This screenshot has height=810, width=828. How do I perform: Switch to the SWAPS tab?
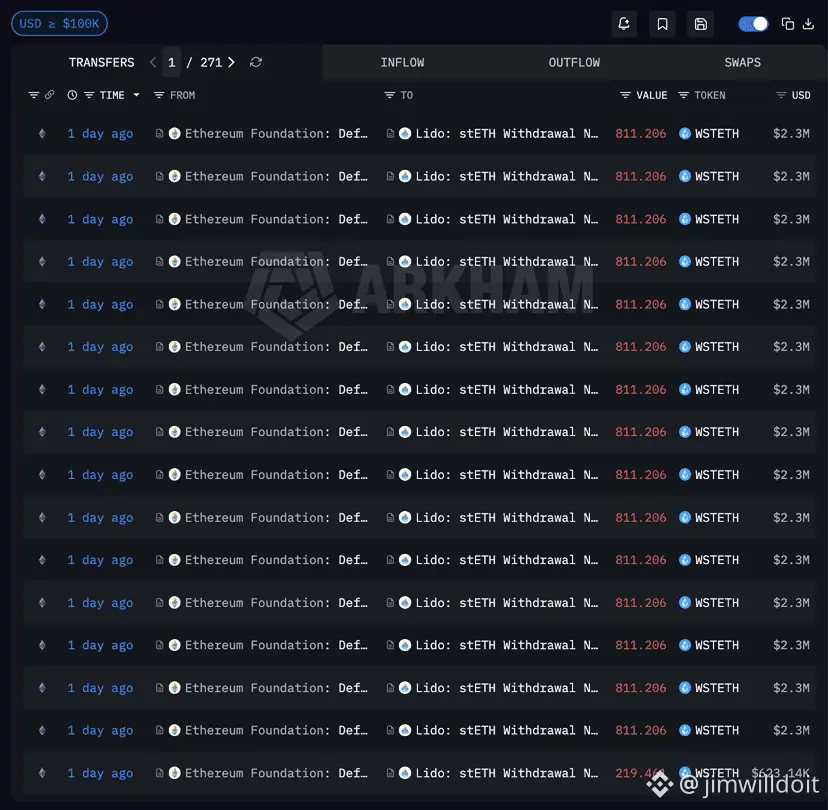[x=742, y=62]
